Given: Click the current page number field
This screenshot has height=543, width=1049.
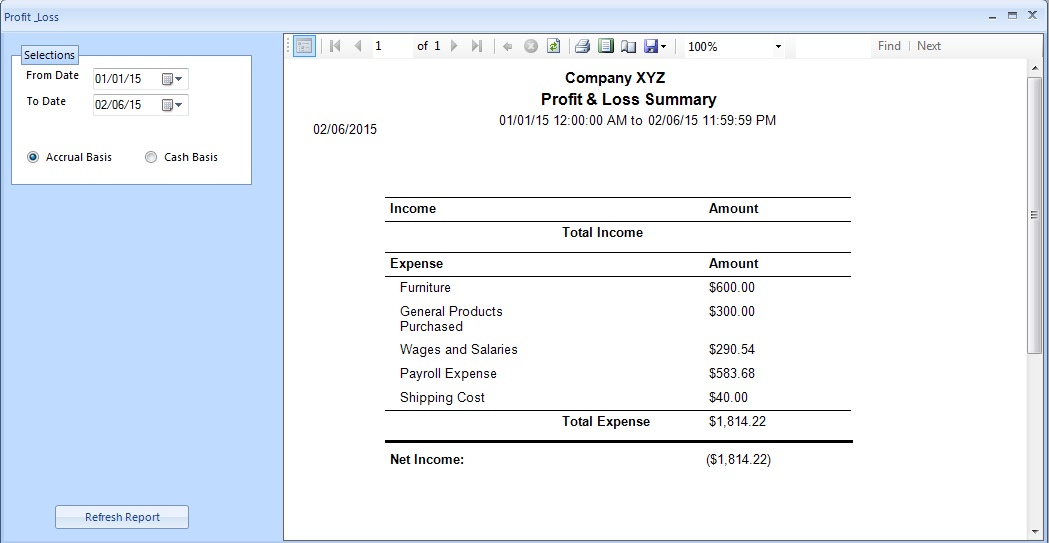Looking at the screenshot, I should pos(391,46).
